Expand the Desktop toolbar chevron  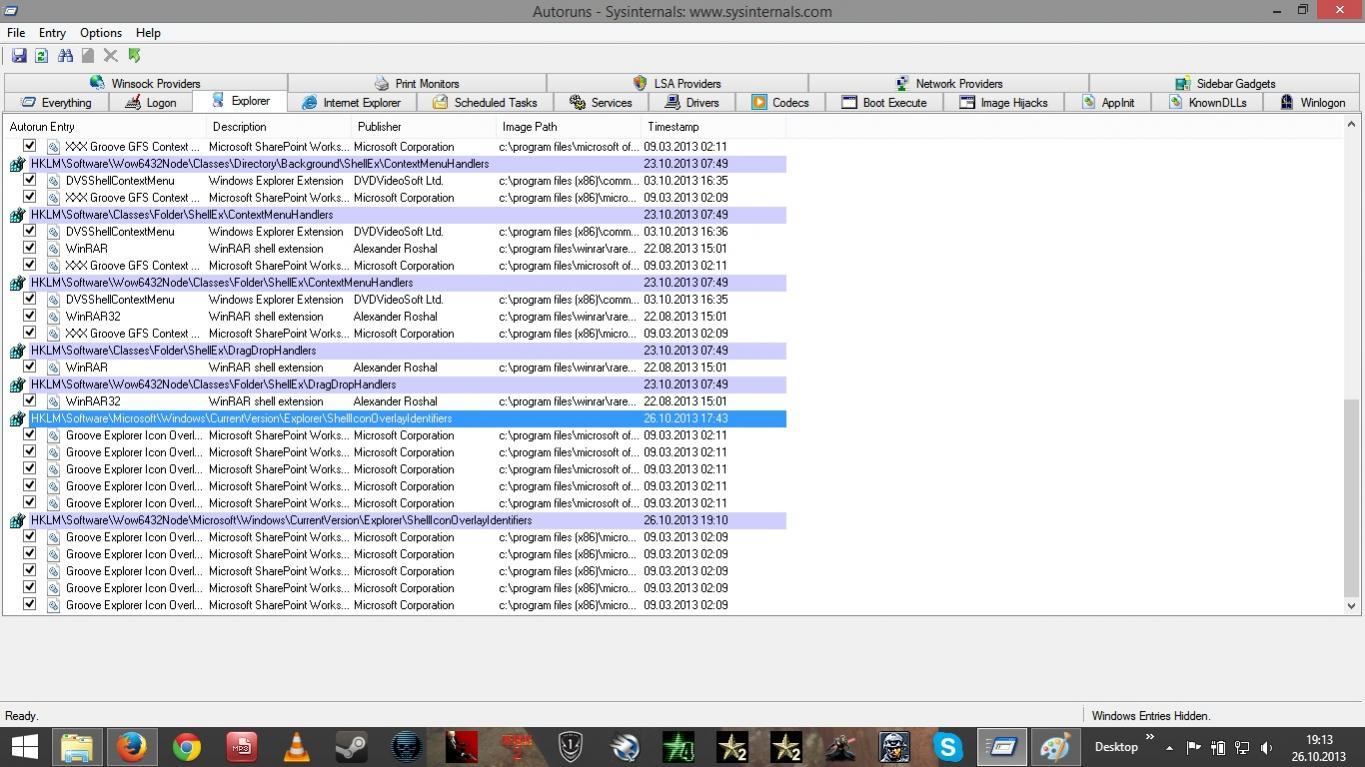(1150, 738)
